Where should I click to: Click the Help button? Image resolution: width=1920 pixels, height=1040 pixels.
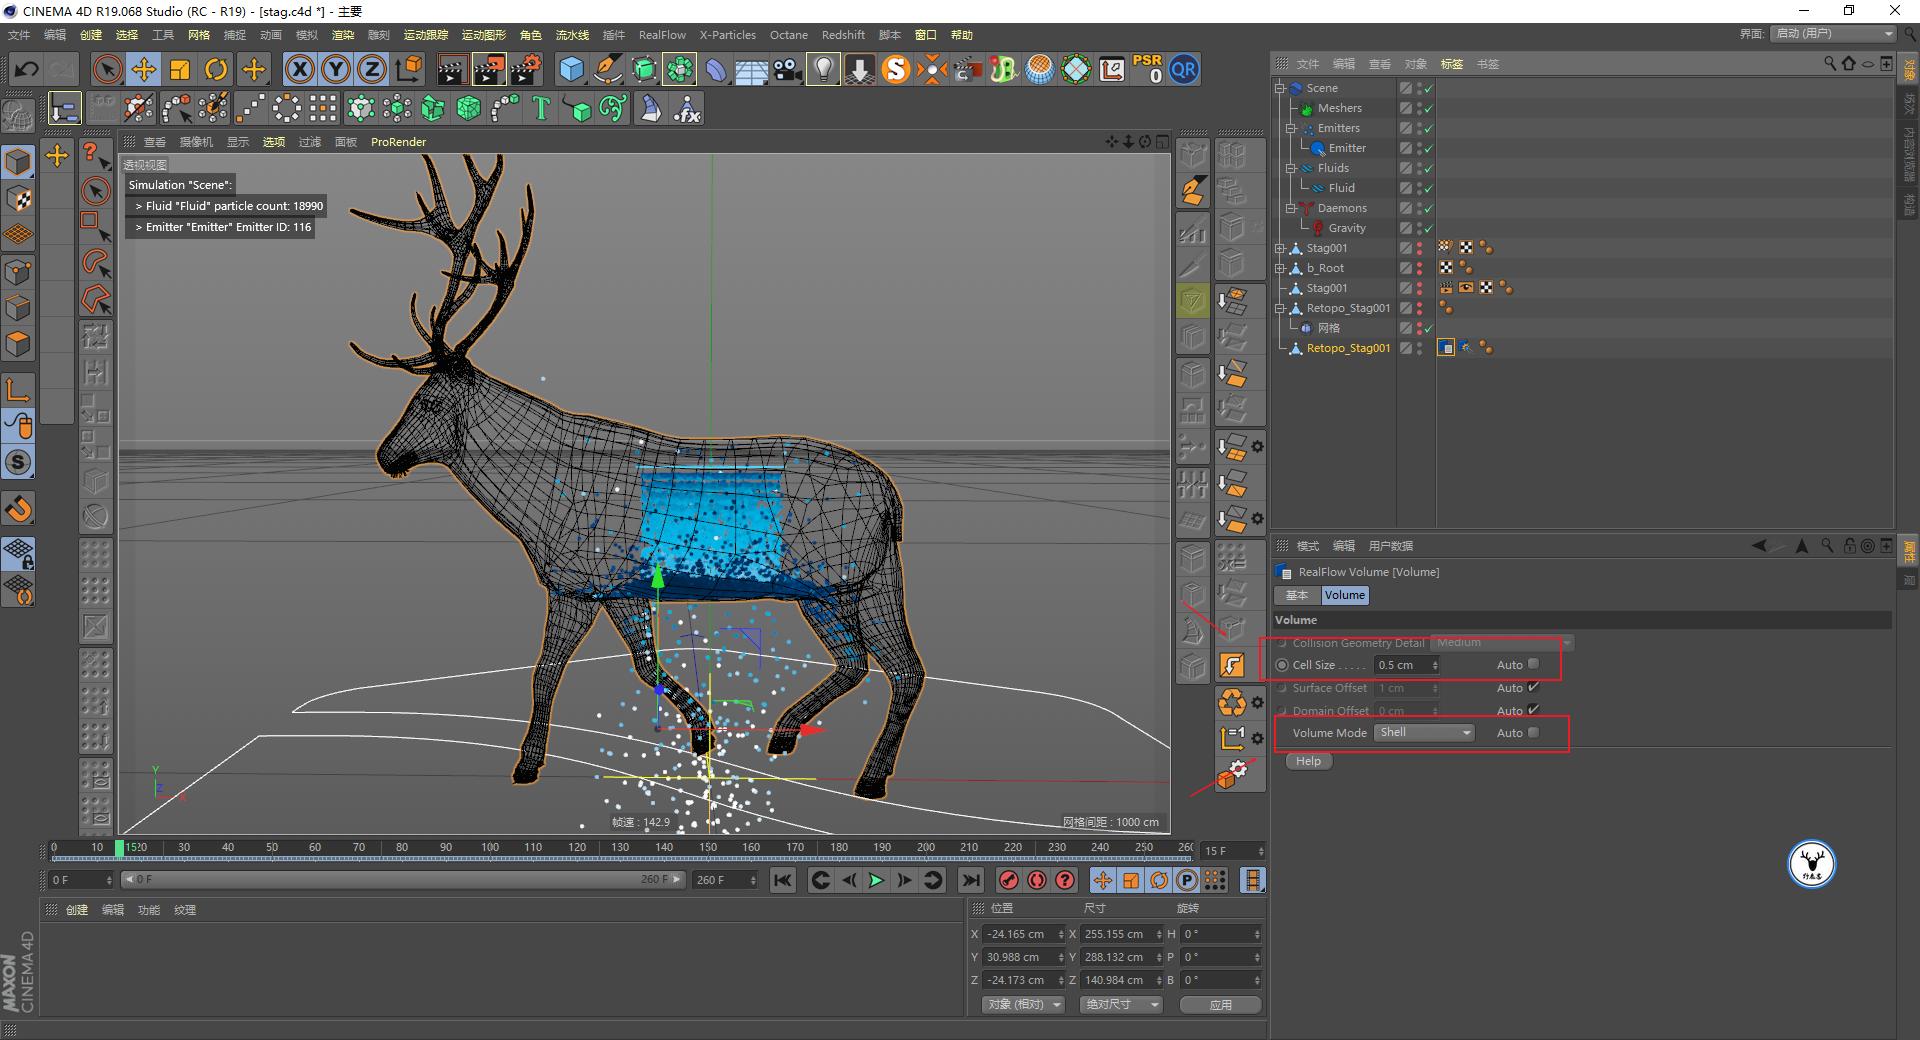(x=1308, y=761)
